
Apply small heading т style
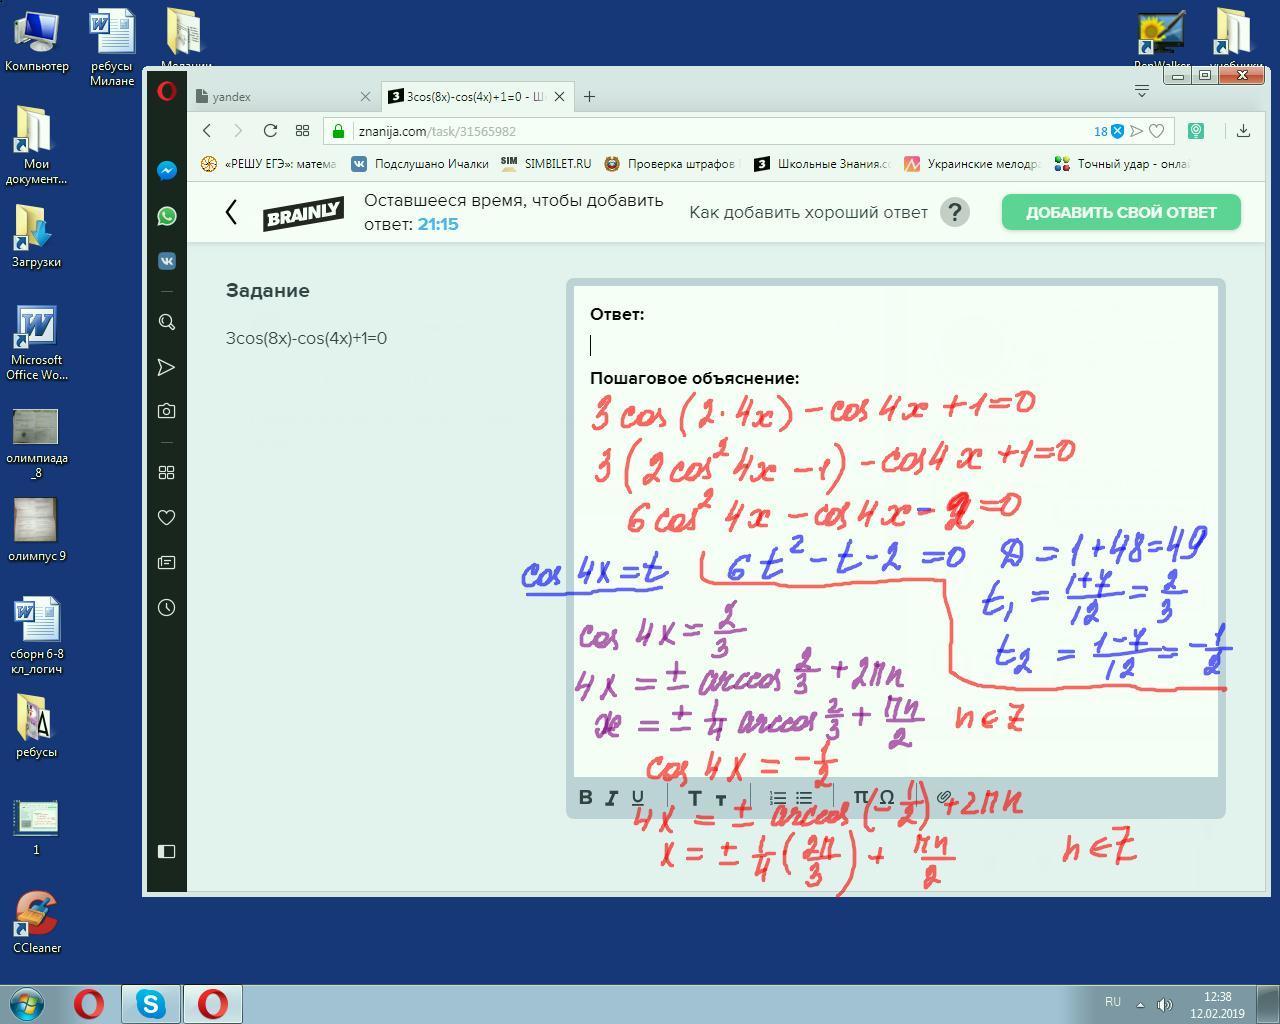tap(721, 798)
